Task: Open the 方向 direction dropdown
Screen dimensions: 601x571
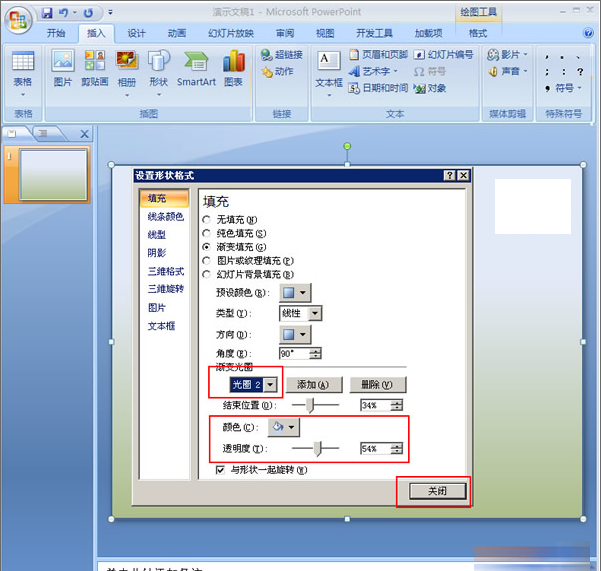Action: point(295,335)
